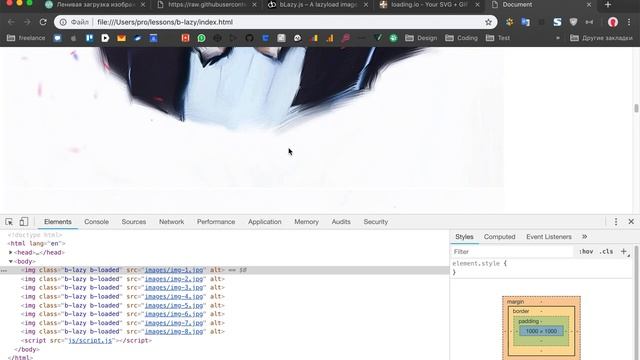Close the loading.io tab
640x360 pixels.
[x=477, y=4]
